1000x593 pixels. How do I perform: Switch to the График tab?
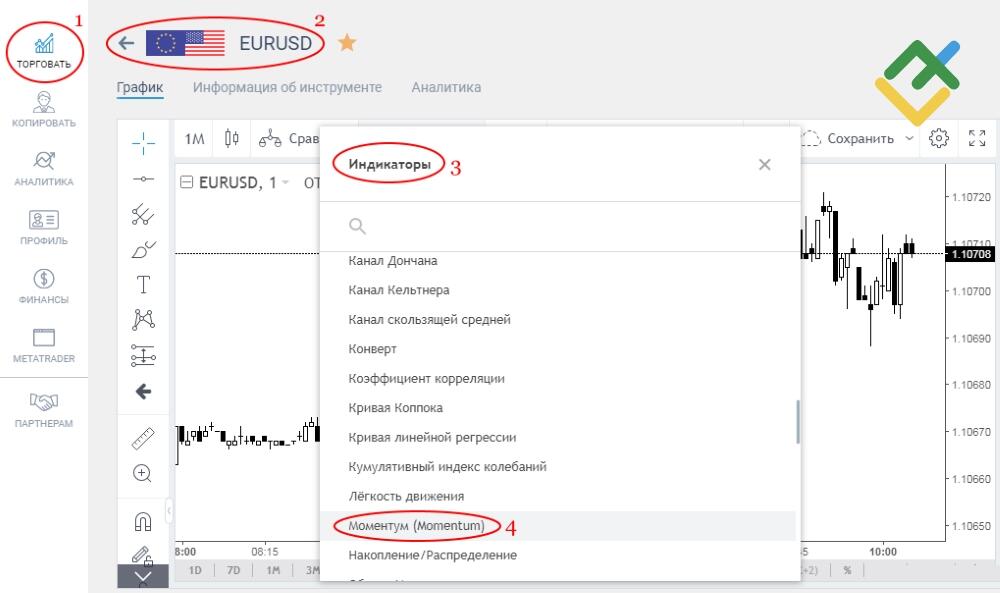[140, 87]
